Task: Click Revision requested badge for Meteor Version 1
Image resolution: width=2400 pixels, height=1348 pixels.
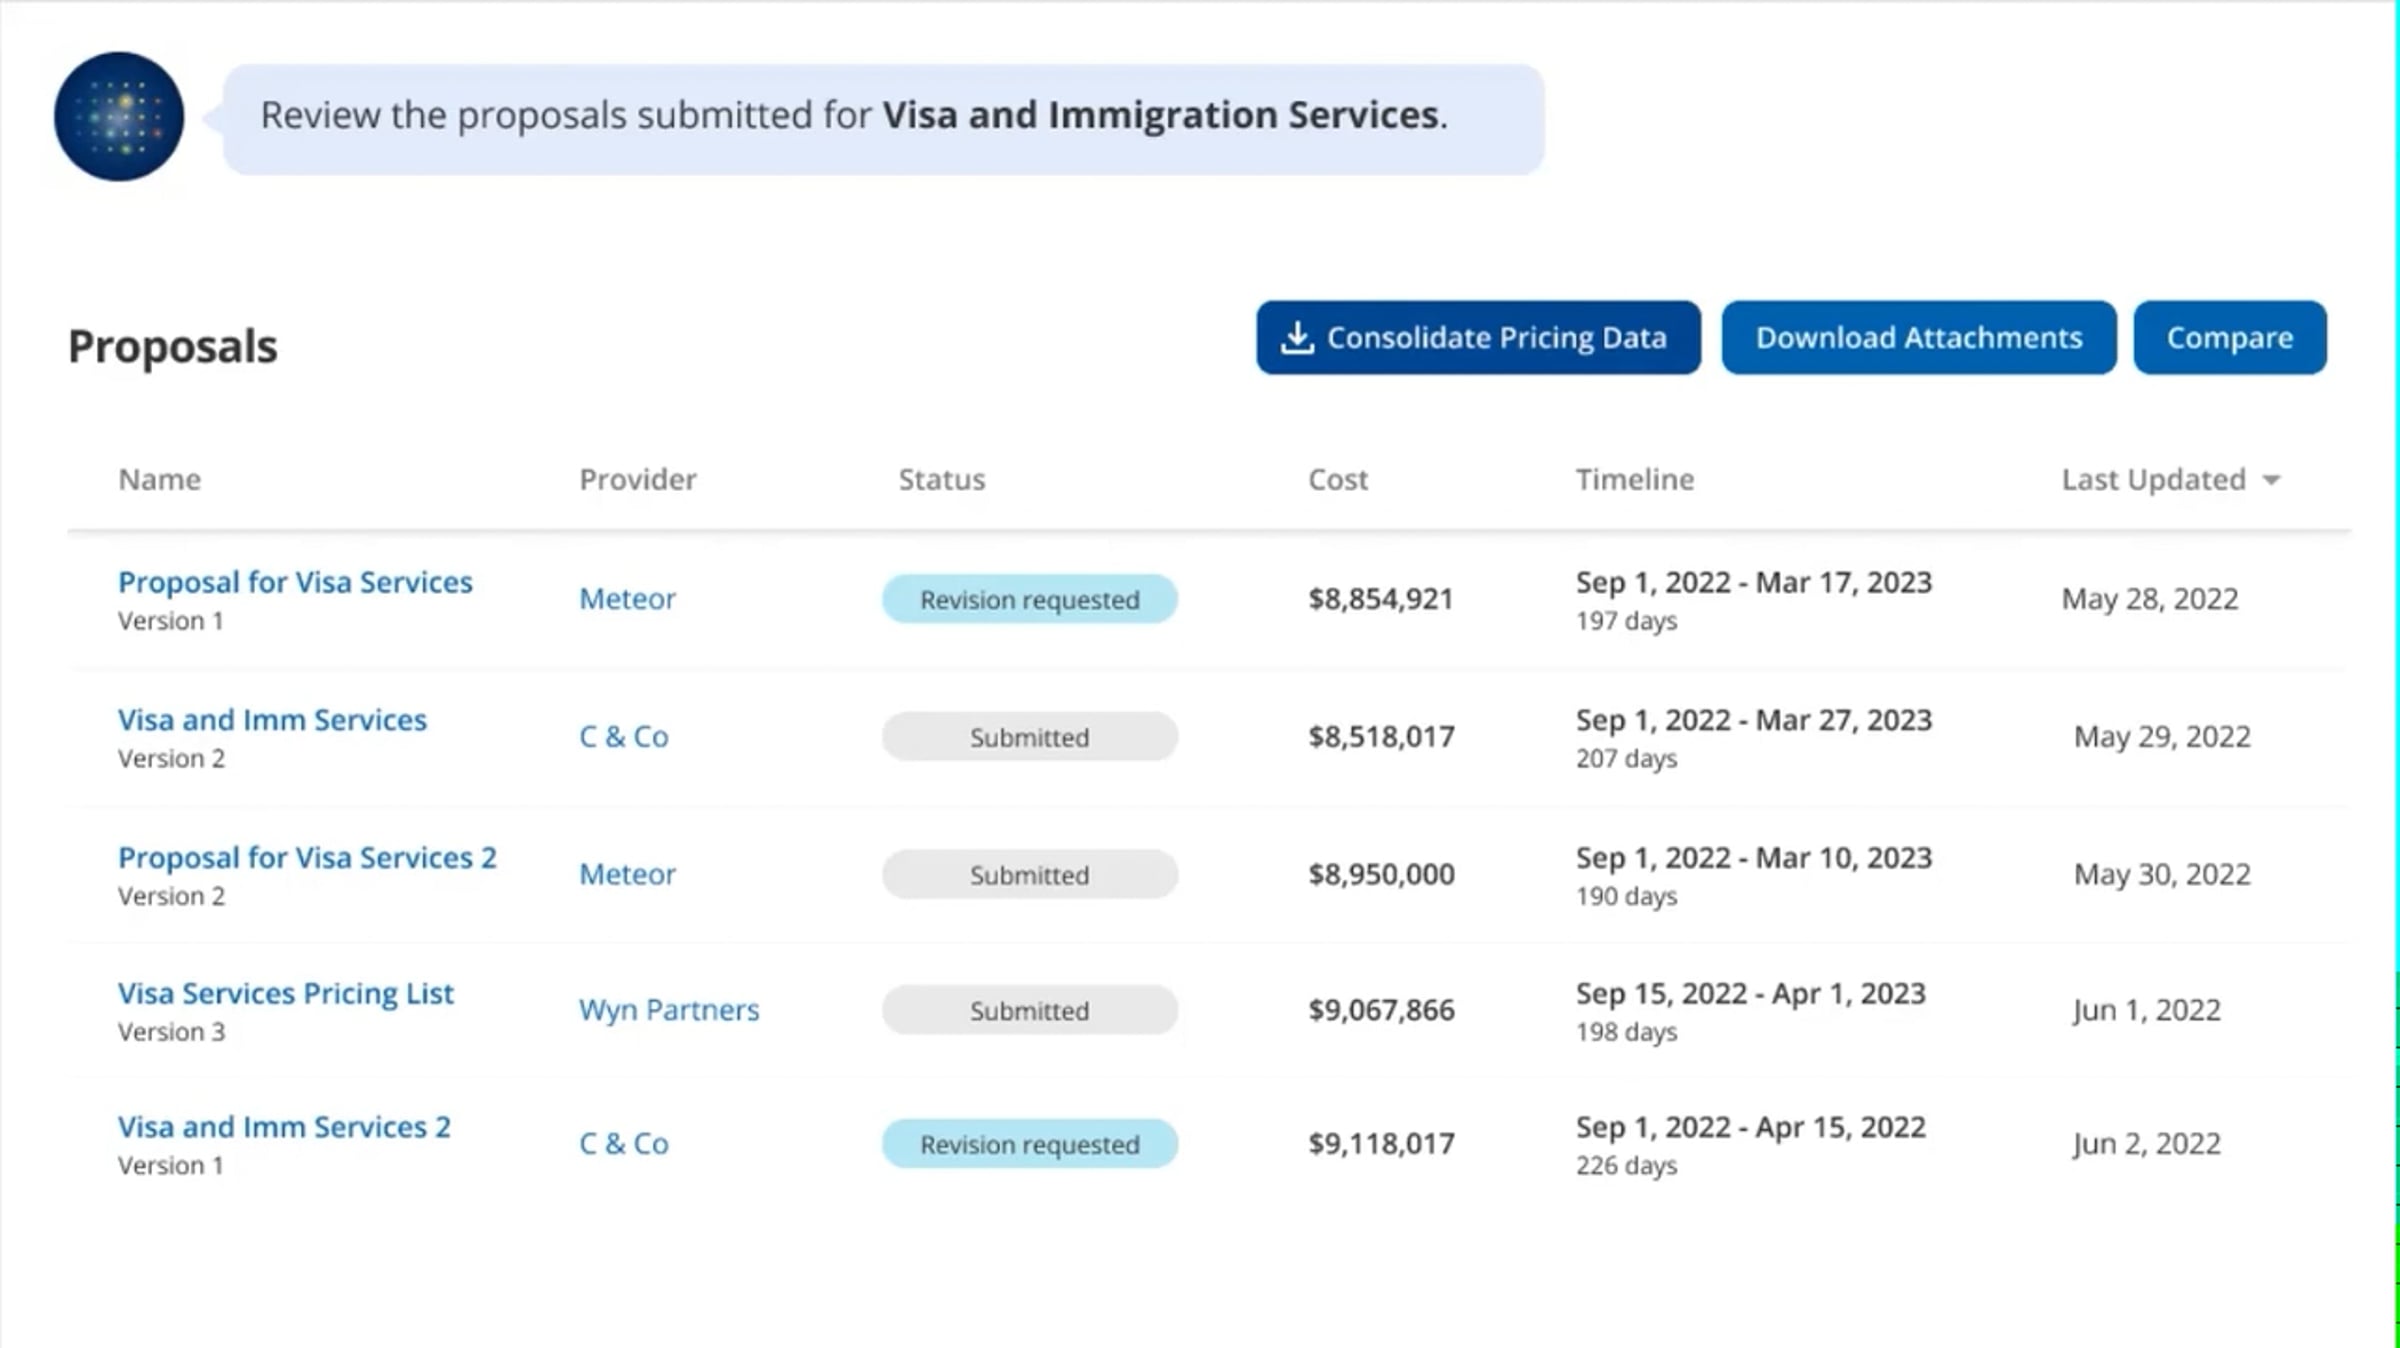Action: click(1029, 599)
